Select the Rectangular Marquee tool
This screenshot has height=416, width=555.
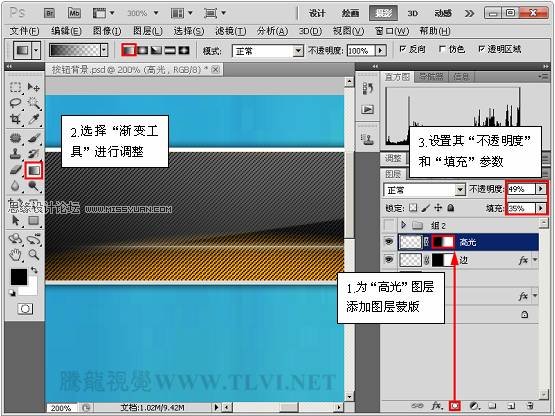(x=15, y=87)
